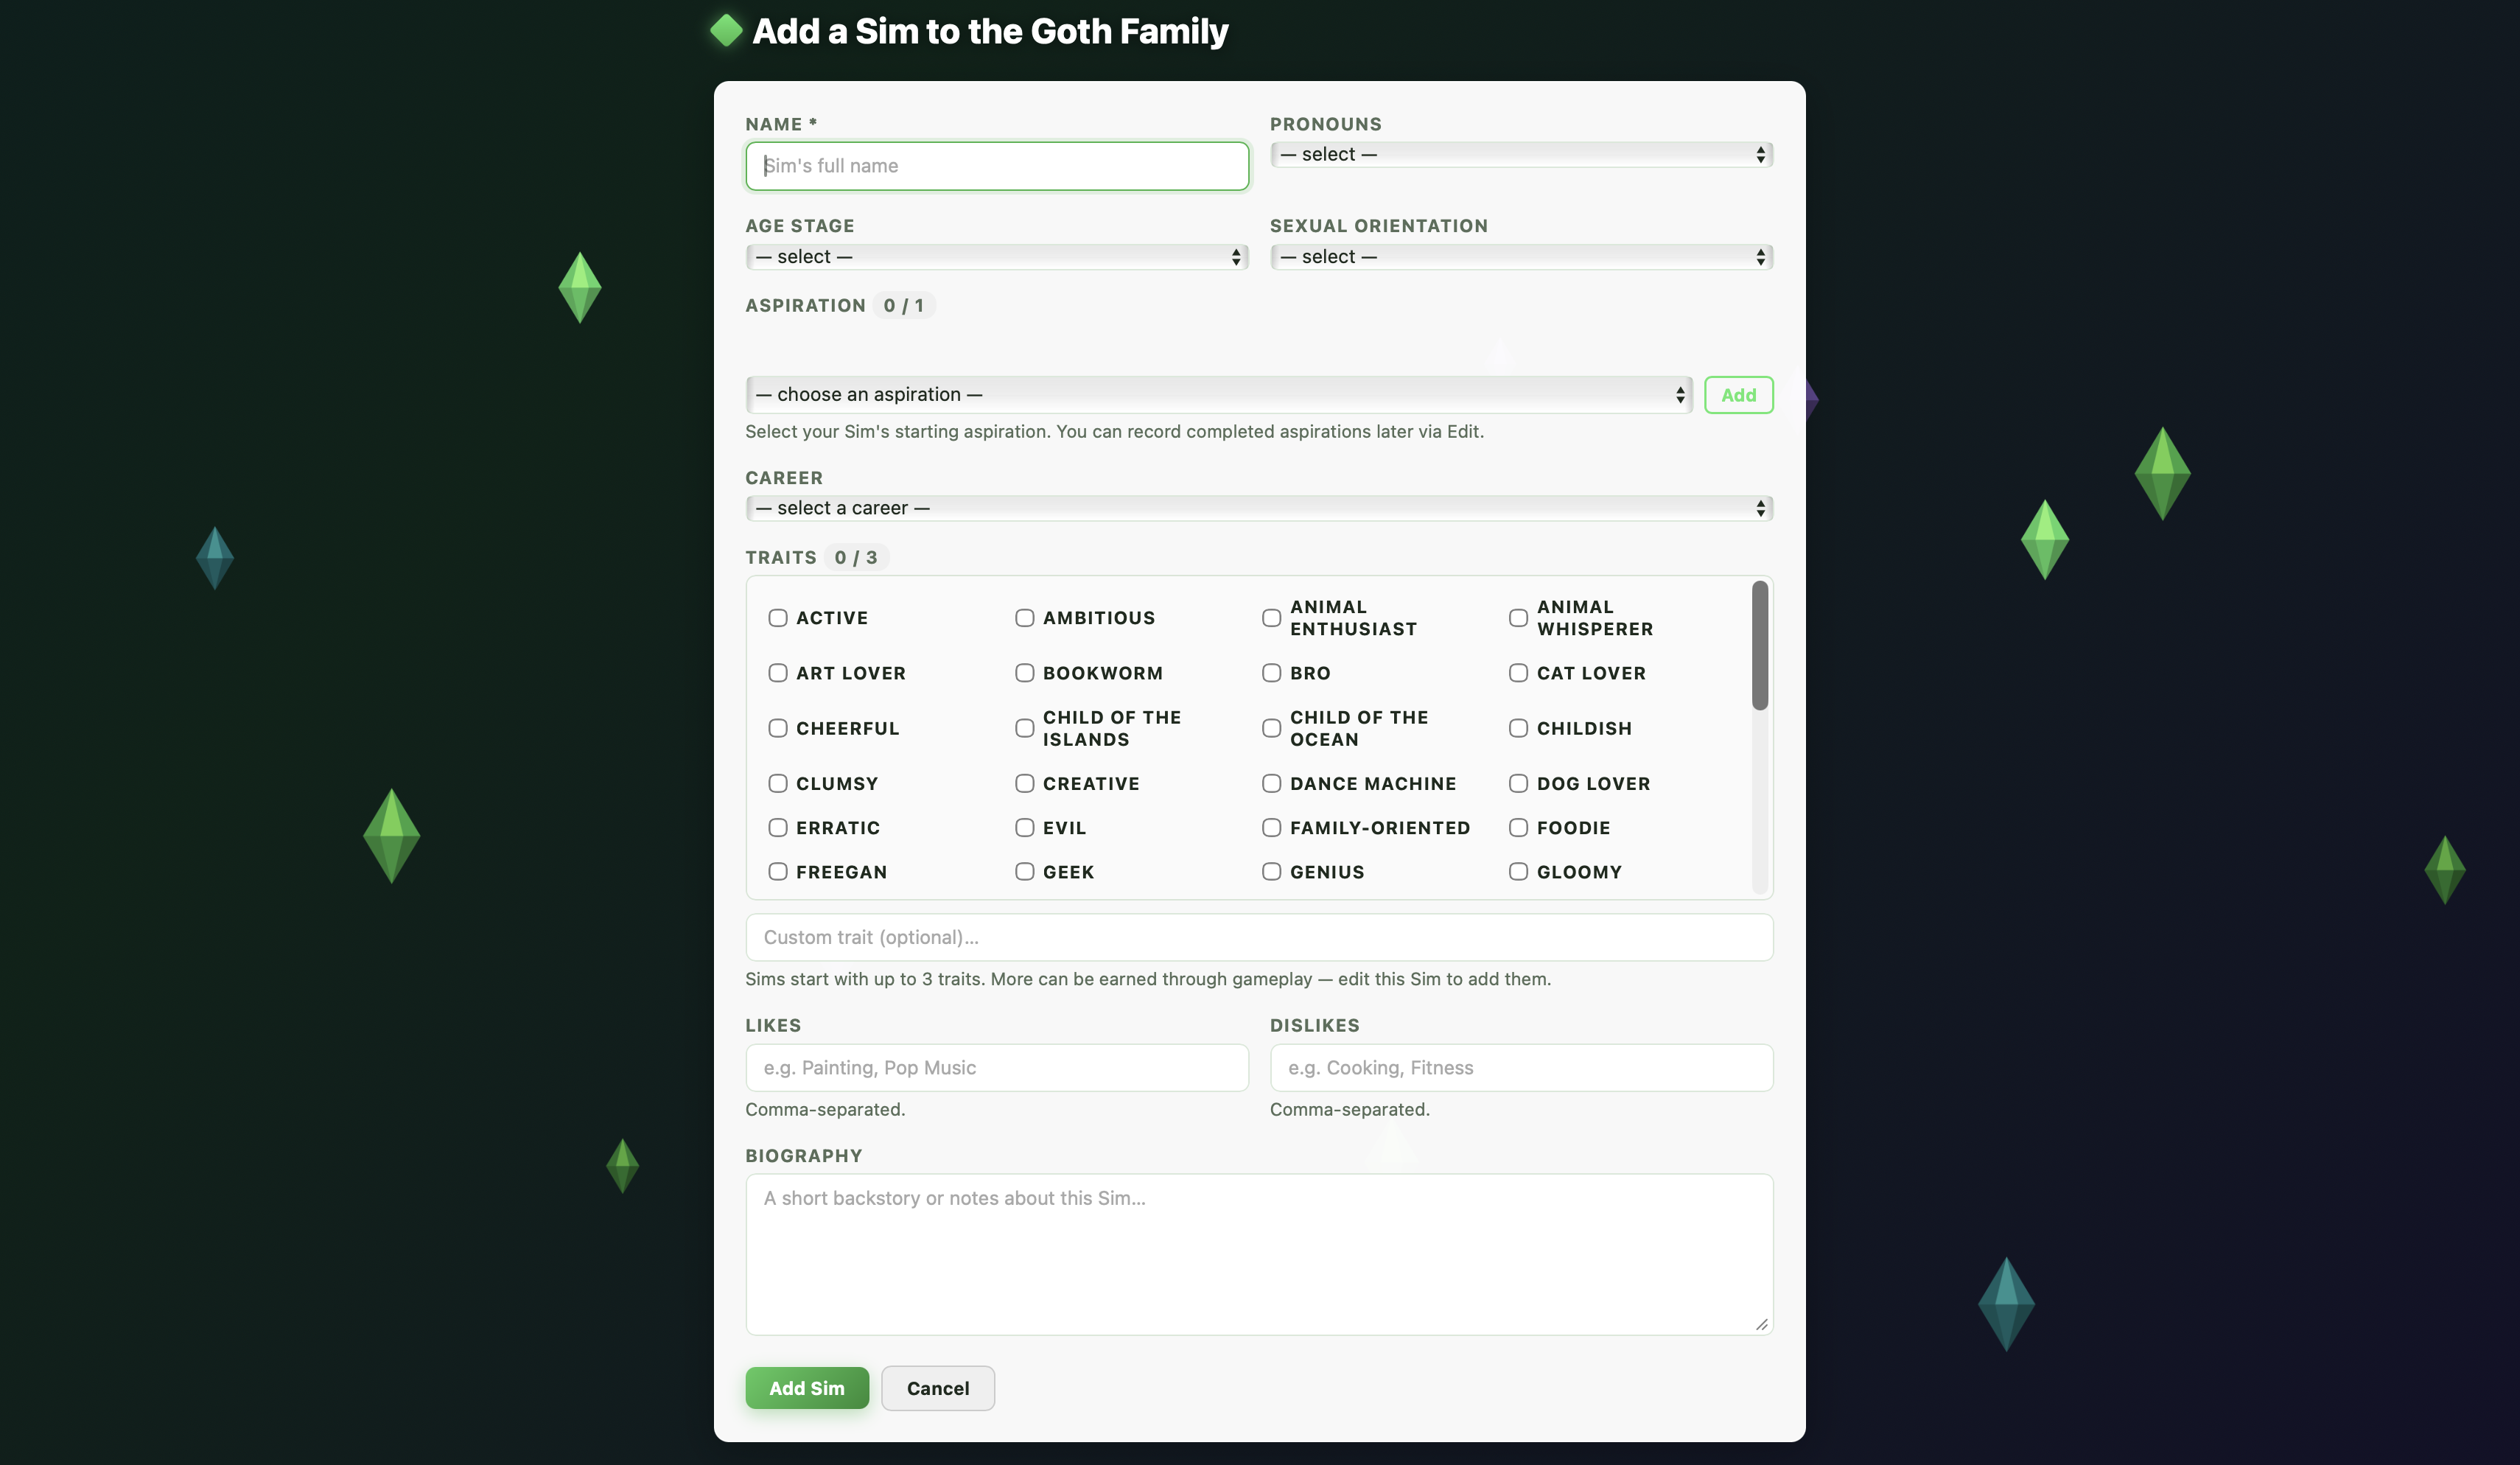Check the Dog Lover trait
2520x1465 pixels.
tap(1518, 783)
